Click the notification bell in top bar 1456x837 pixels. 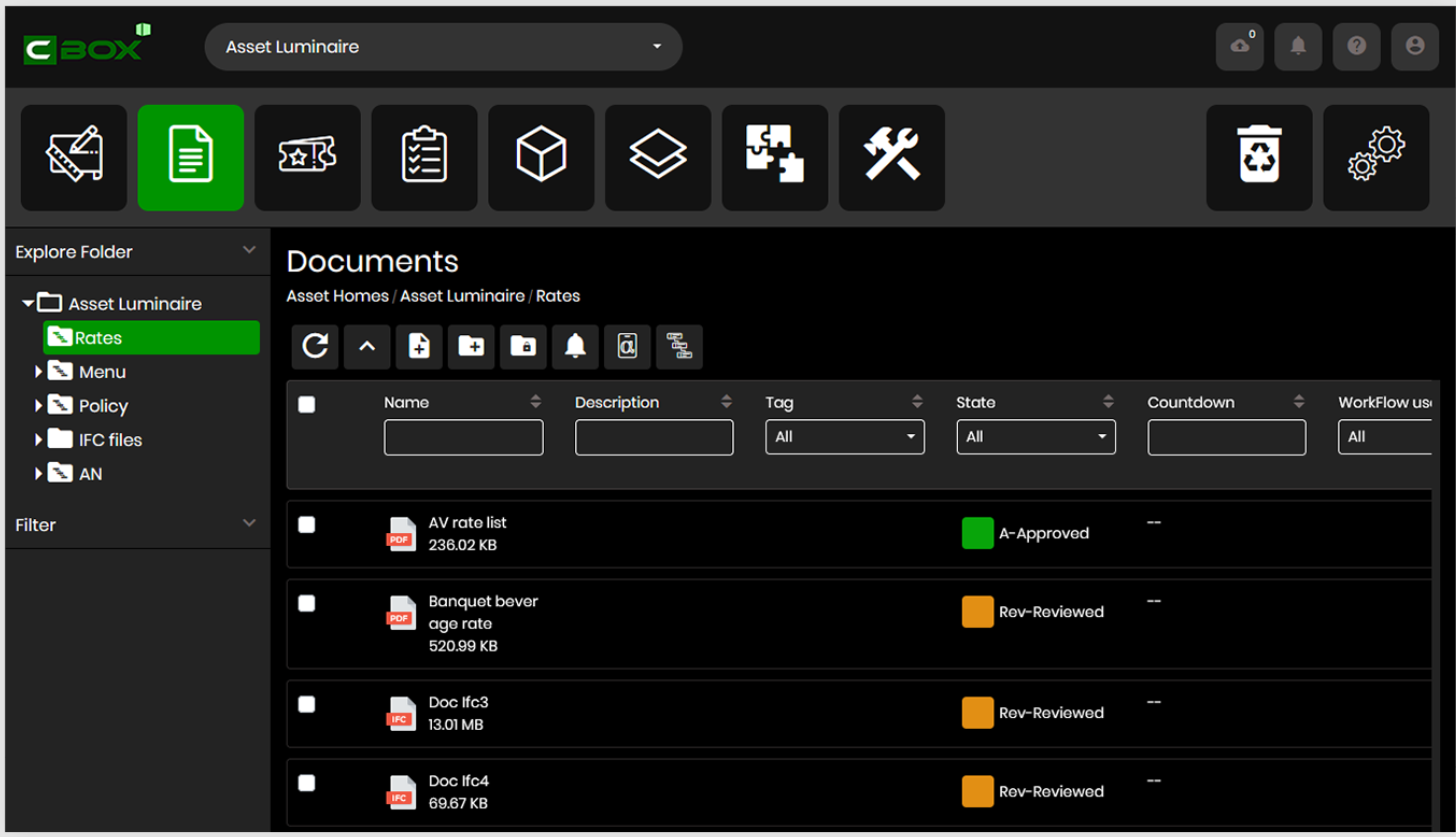pos(1298,46)
